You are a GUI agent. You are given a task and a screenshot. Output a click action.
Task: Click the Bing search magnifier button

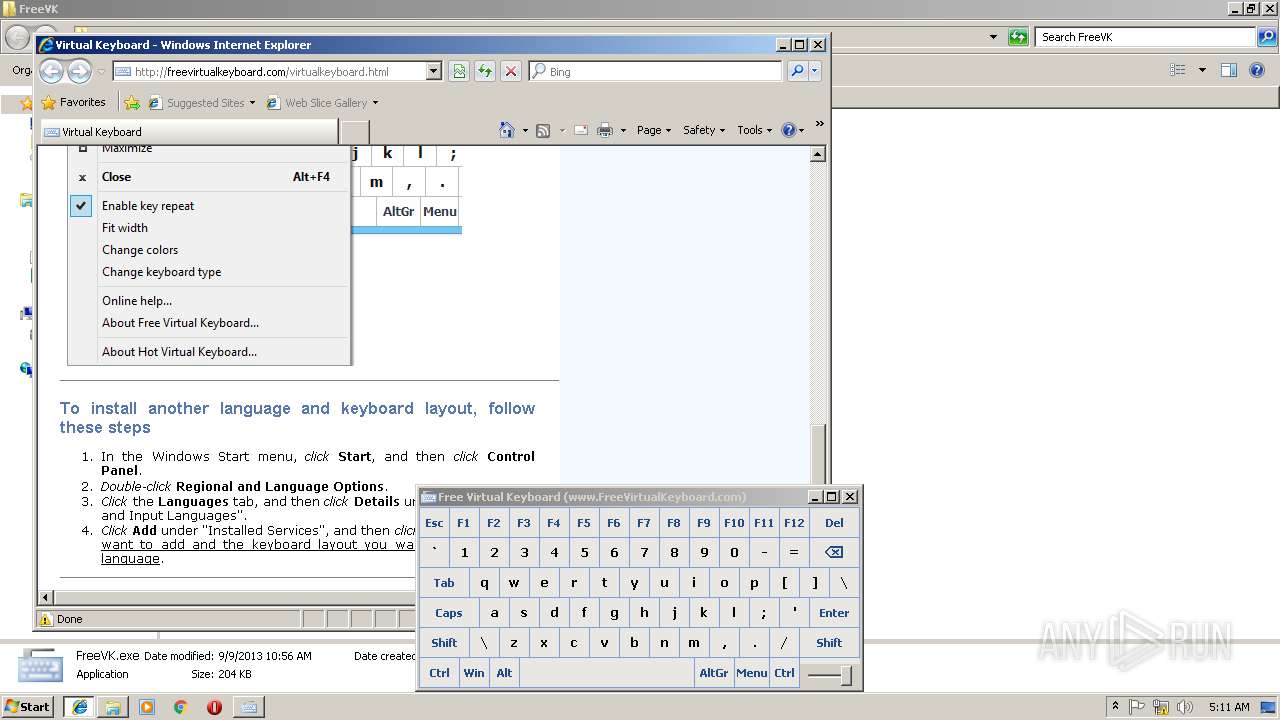(x=797, y=71)
